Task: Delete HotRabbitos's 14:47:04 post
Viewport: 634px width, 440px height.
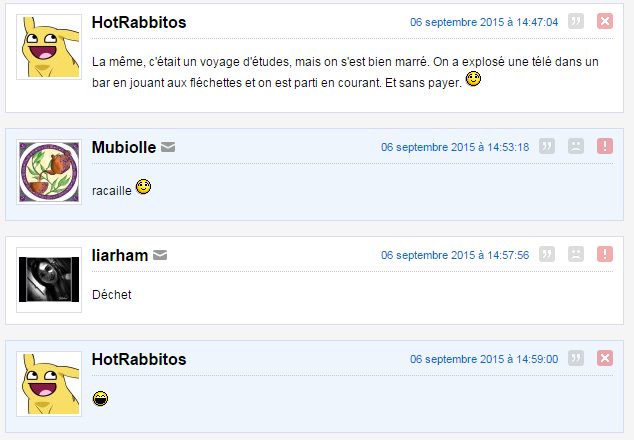Action: tap(605, 21)
